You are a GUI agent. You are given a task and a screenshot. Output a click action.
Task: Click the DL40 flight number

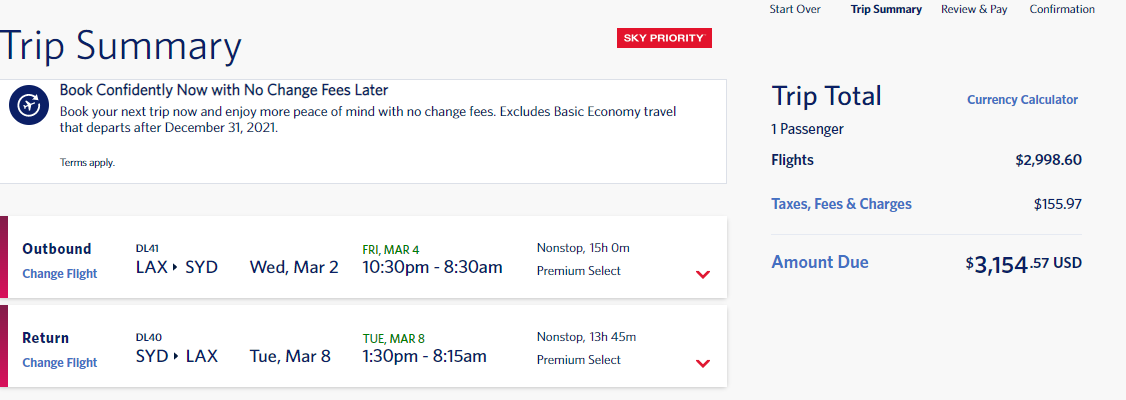coord(147,337)
